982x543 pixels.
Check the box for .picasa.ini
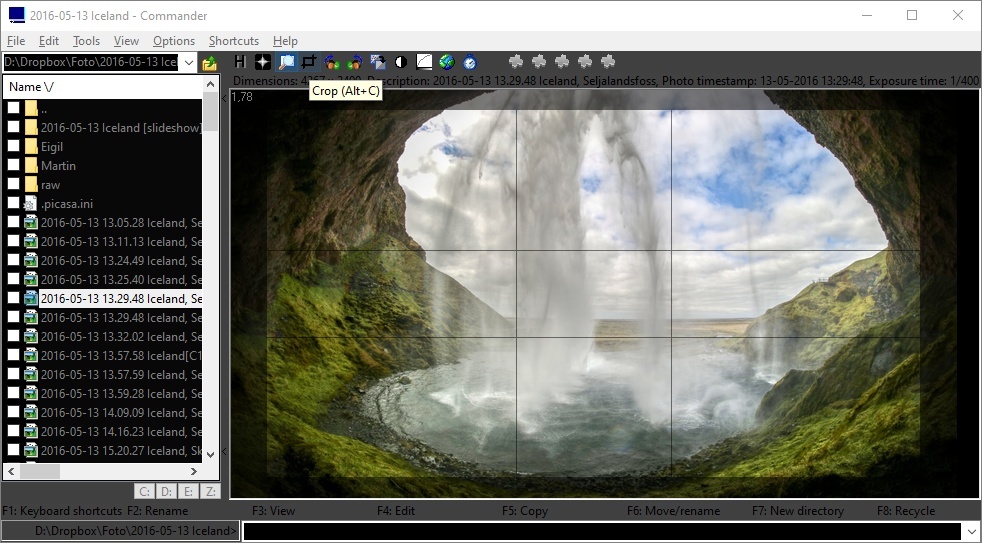pos(13,204)
